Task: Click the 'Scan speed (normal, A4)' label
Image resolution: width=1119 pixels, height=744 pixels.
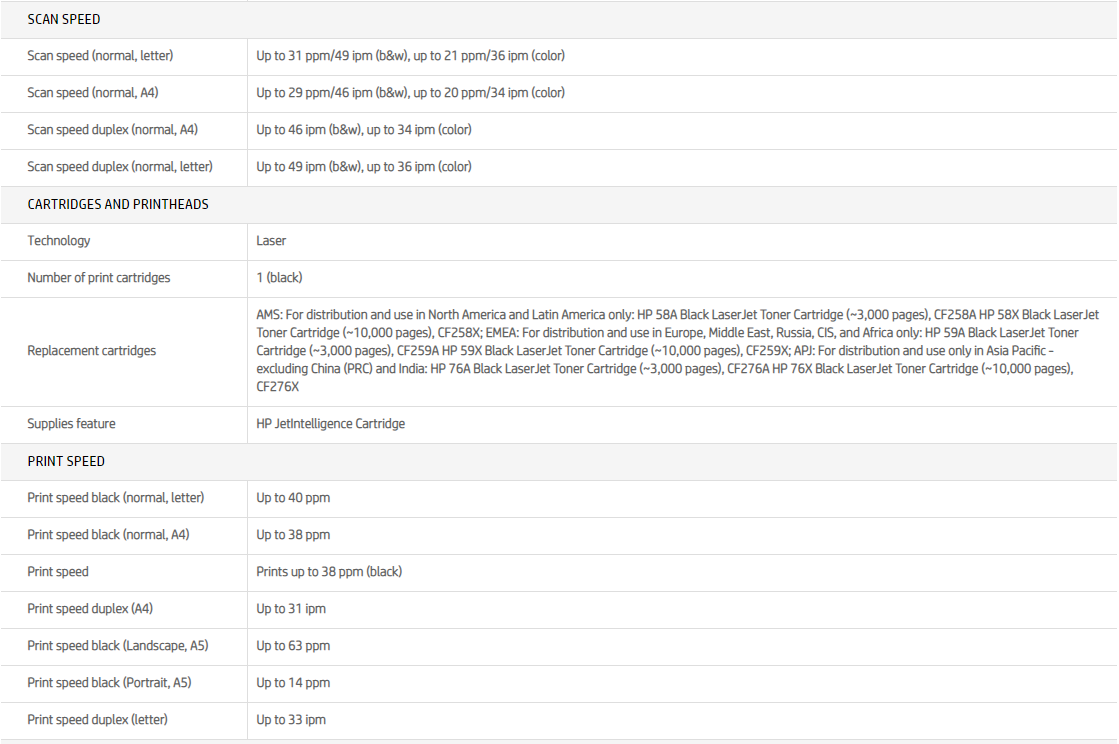Action: tap(93, 93)
